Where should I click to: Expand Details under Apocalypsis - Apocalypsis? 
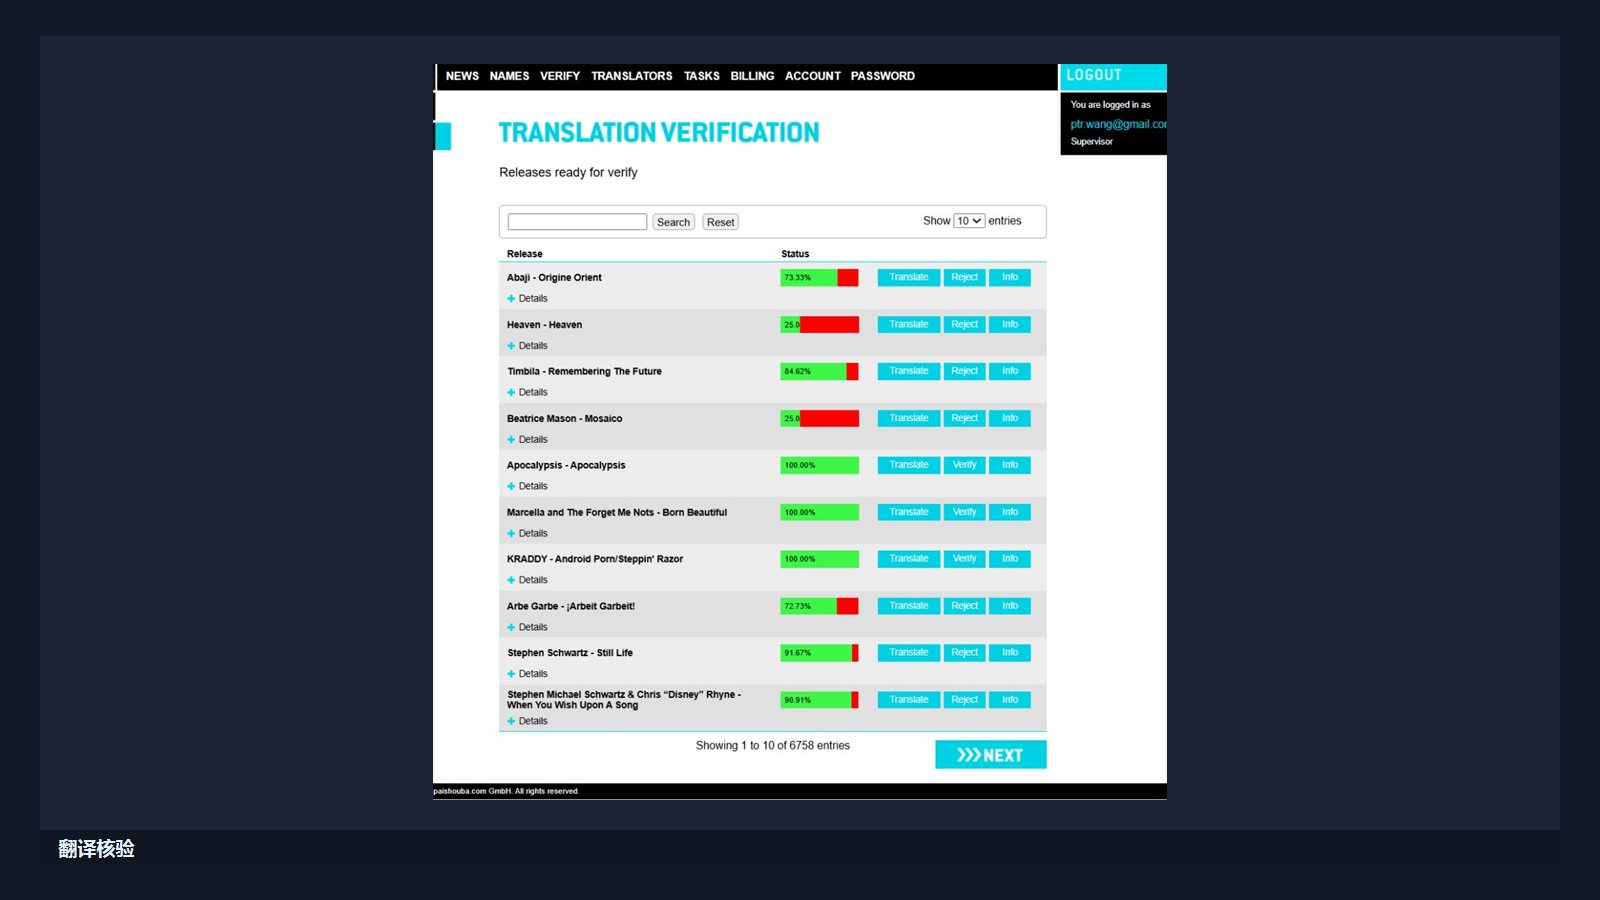tap(527, 486)
